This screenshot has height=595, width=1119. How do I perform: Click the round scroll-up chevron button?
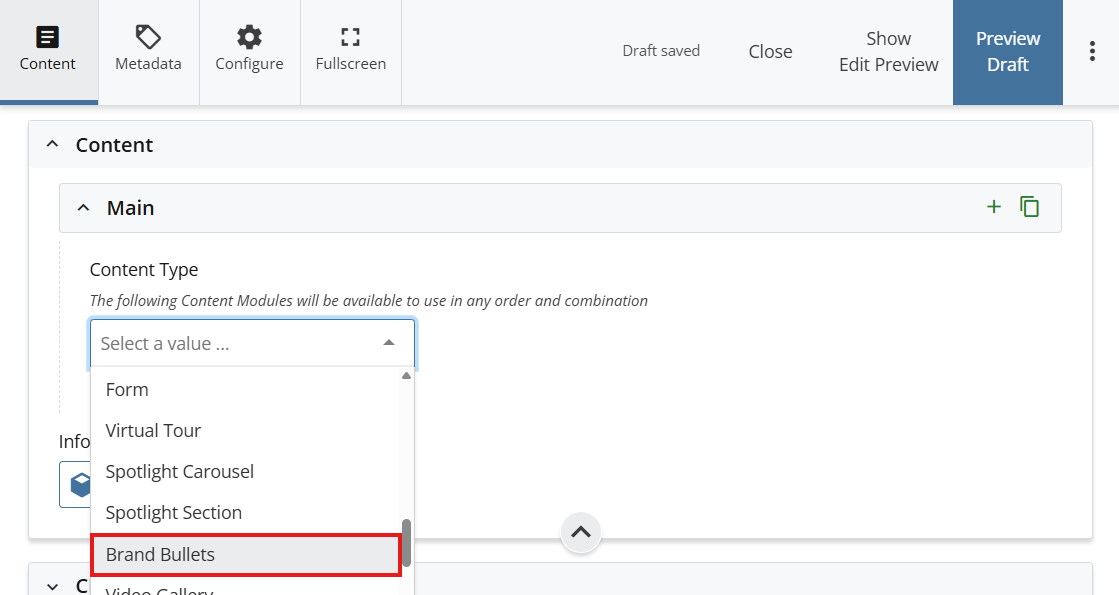(x=581, y=532)
